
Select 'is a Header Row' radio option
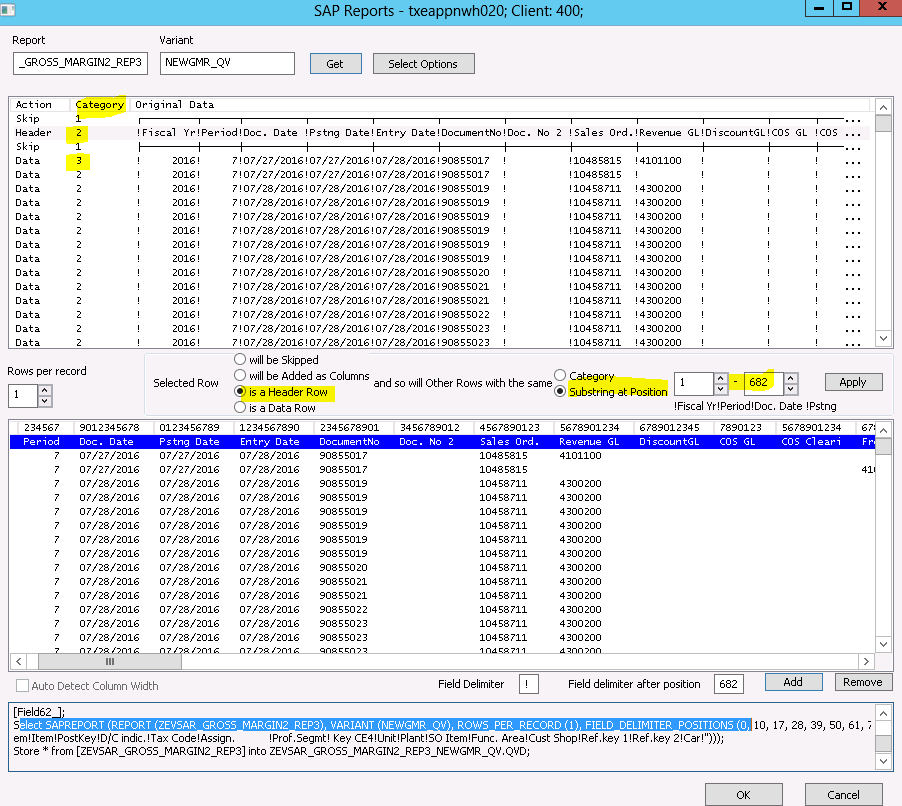pos(240,392)
